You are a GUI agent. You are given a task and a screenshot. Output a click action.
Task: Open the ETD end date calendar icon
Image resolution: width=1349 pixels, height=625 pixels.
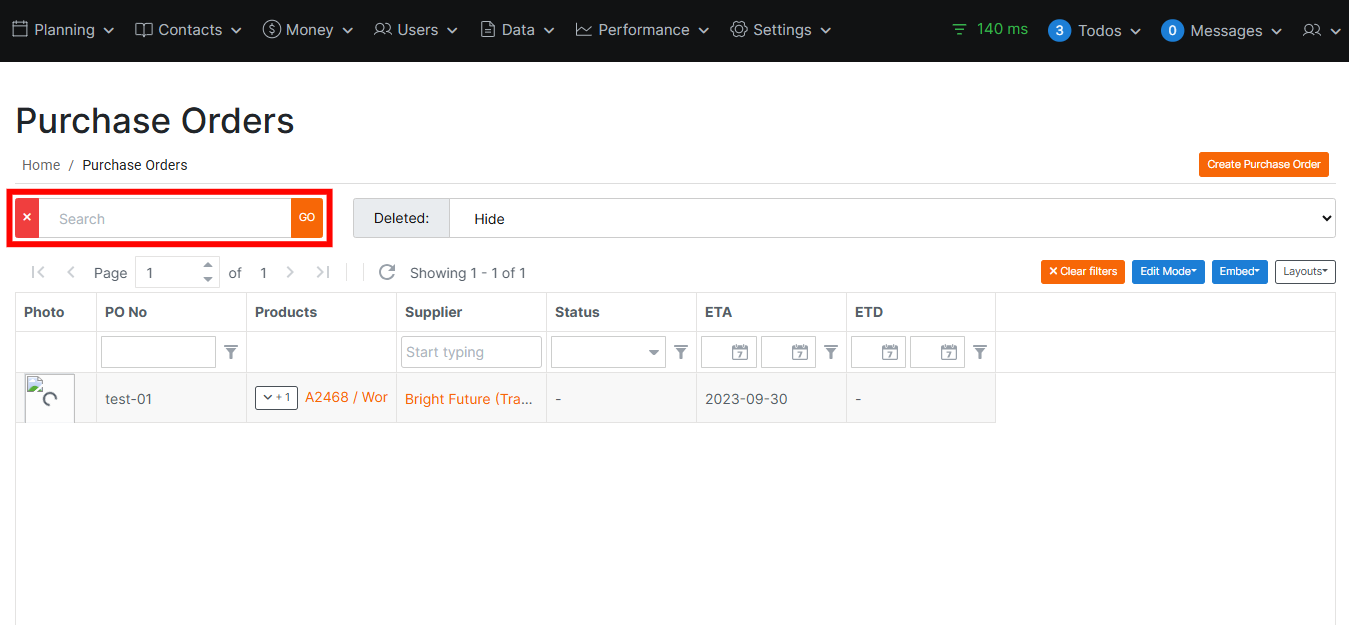[937, 351]
